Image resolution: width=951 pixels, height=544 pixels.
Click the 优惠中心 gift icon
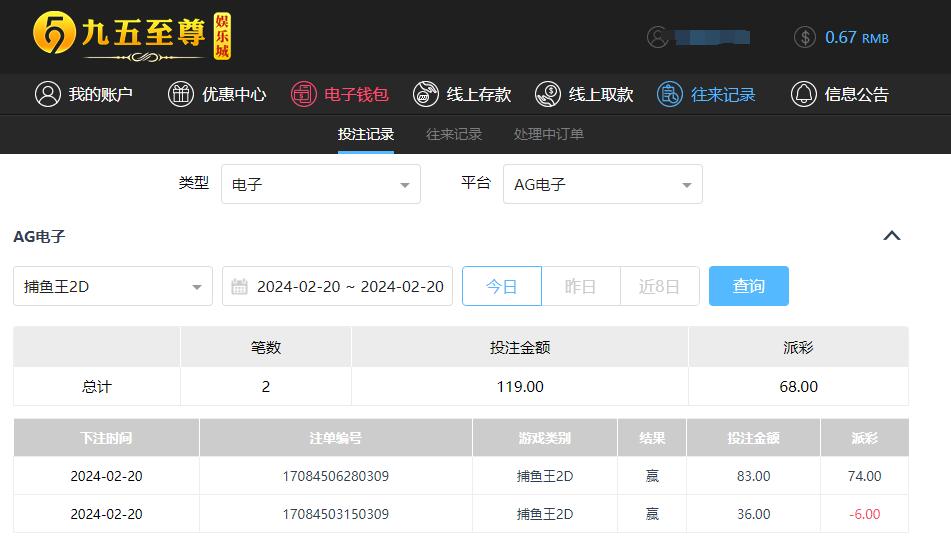tap(181, 94)
